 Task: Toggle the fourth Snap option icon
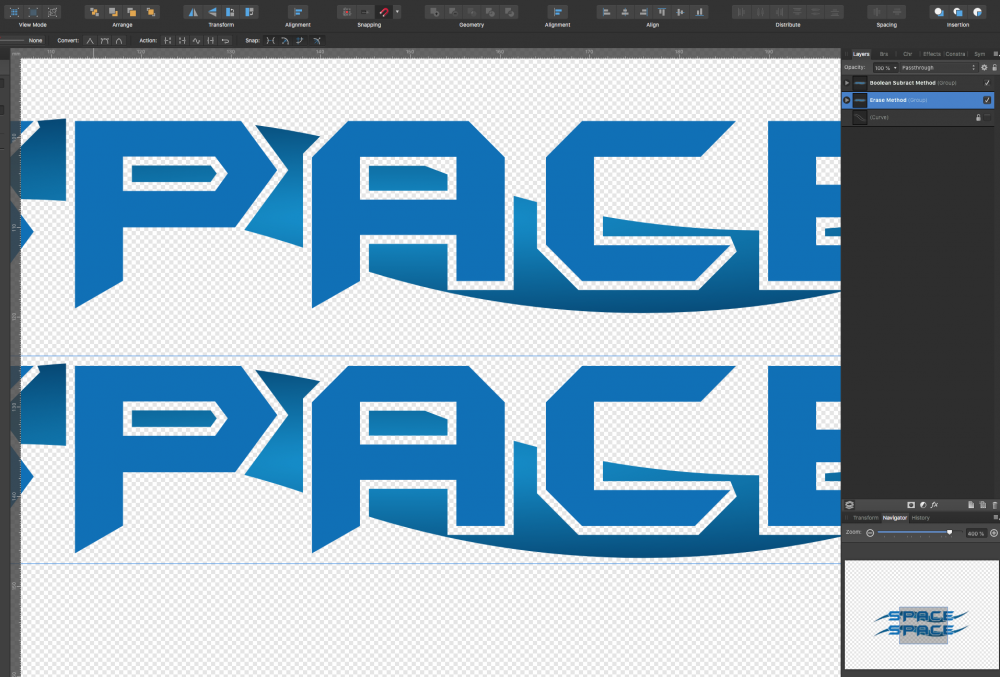coord(317,41)
